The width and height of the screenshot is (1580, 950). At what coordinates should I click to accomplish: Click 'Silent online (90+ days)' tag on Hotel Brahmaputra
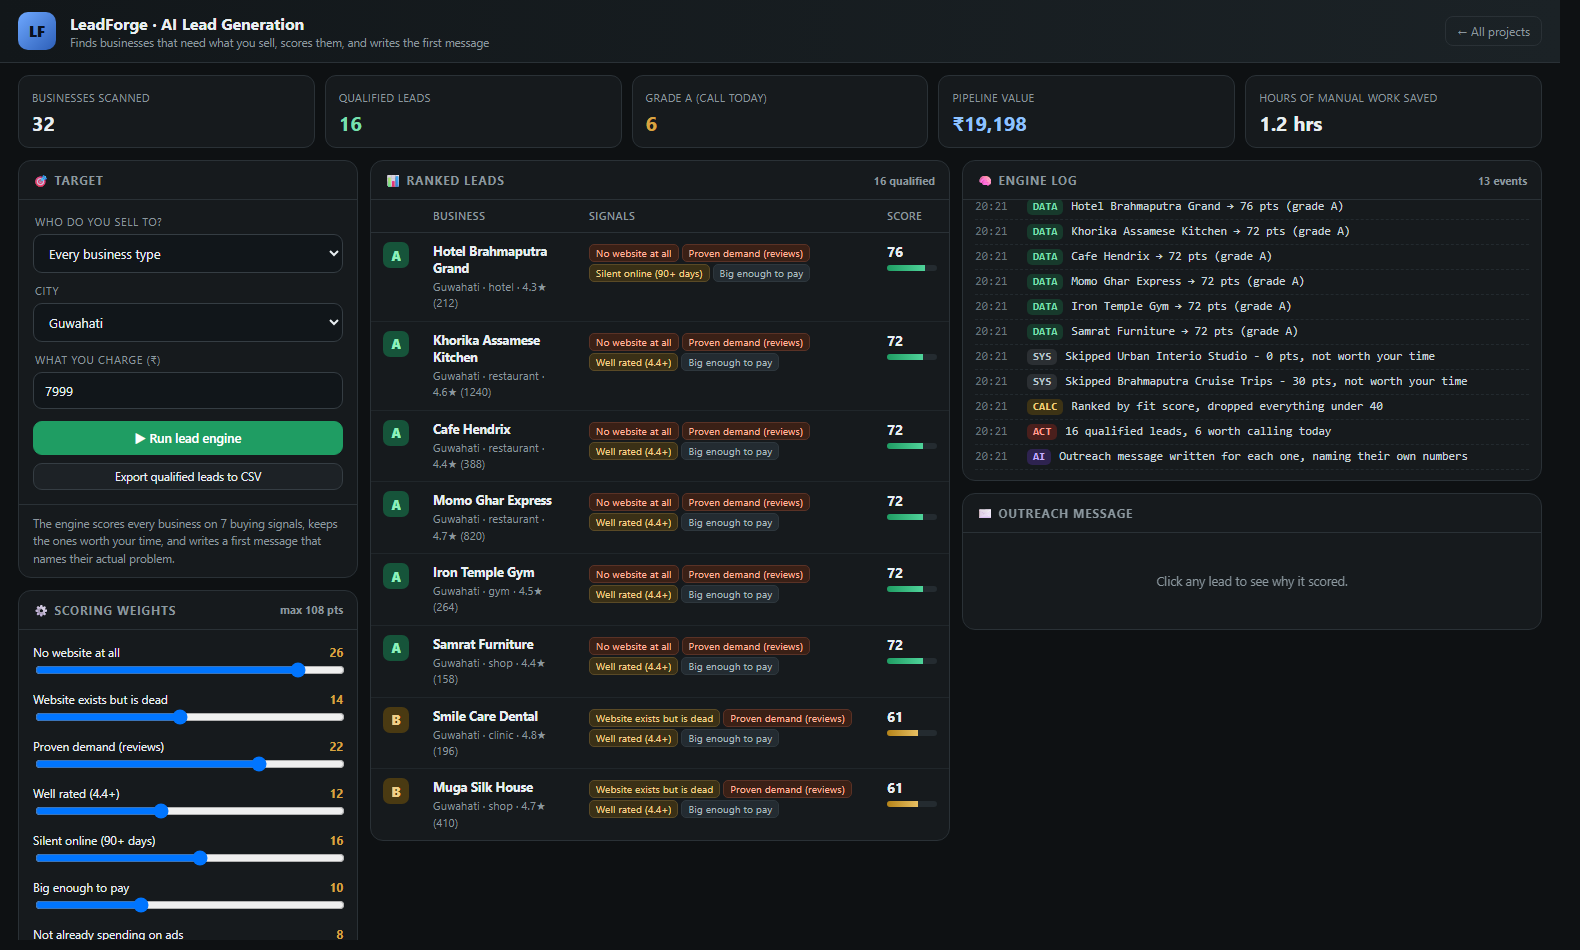(649, 274)
